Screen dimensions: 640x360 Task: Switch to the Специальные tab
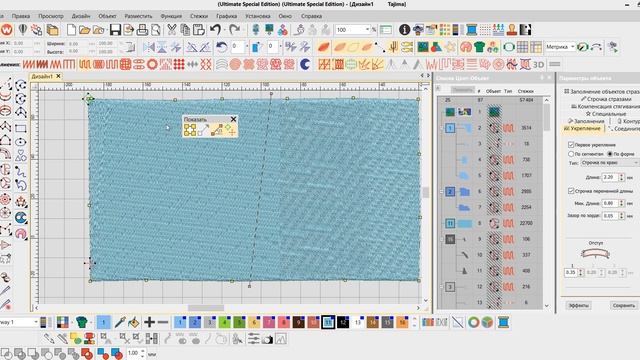[606, 113]
